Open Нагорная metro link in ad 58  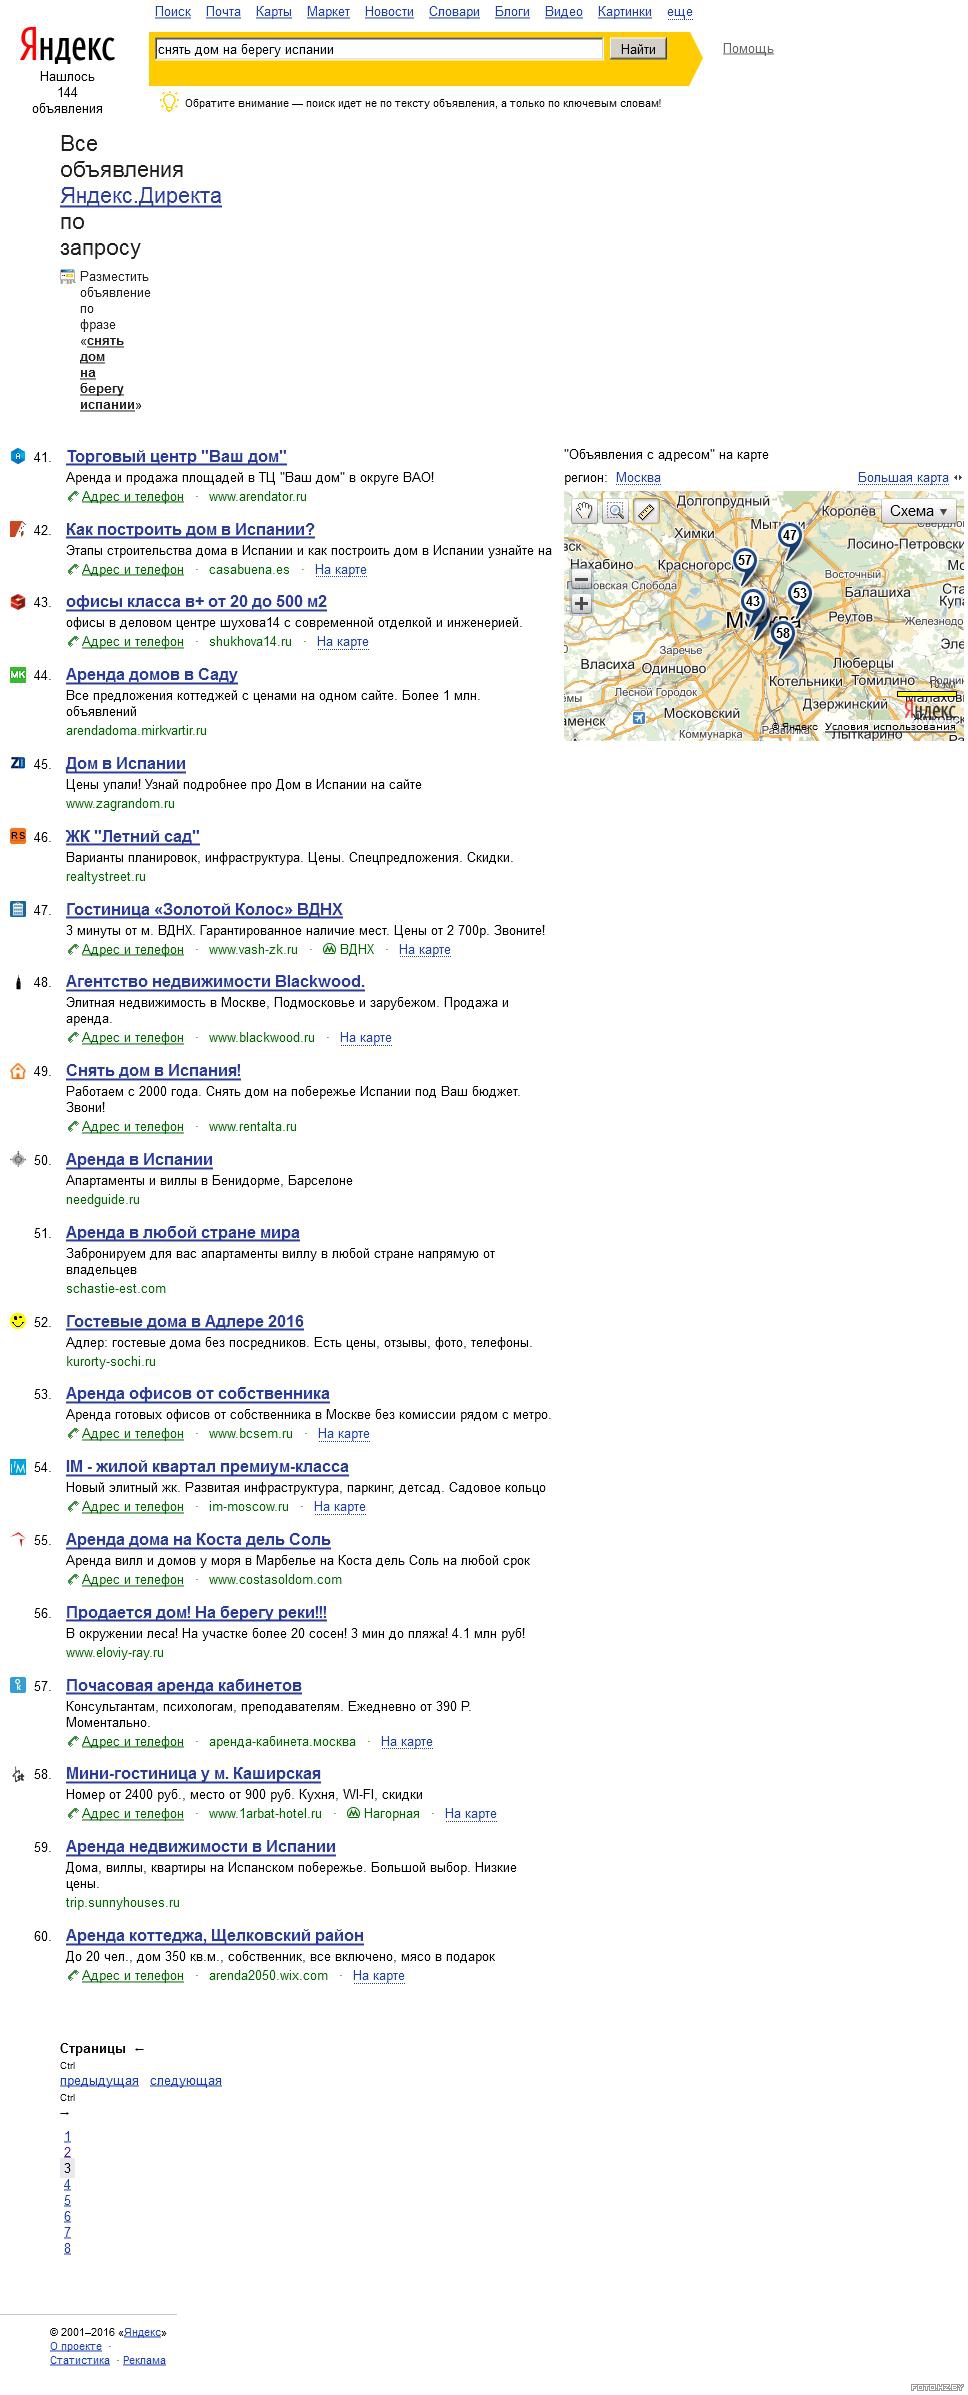(x=391, y=1814)
